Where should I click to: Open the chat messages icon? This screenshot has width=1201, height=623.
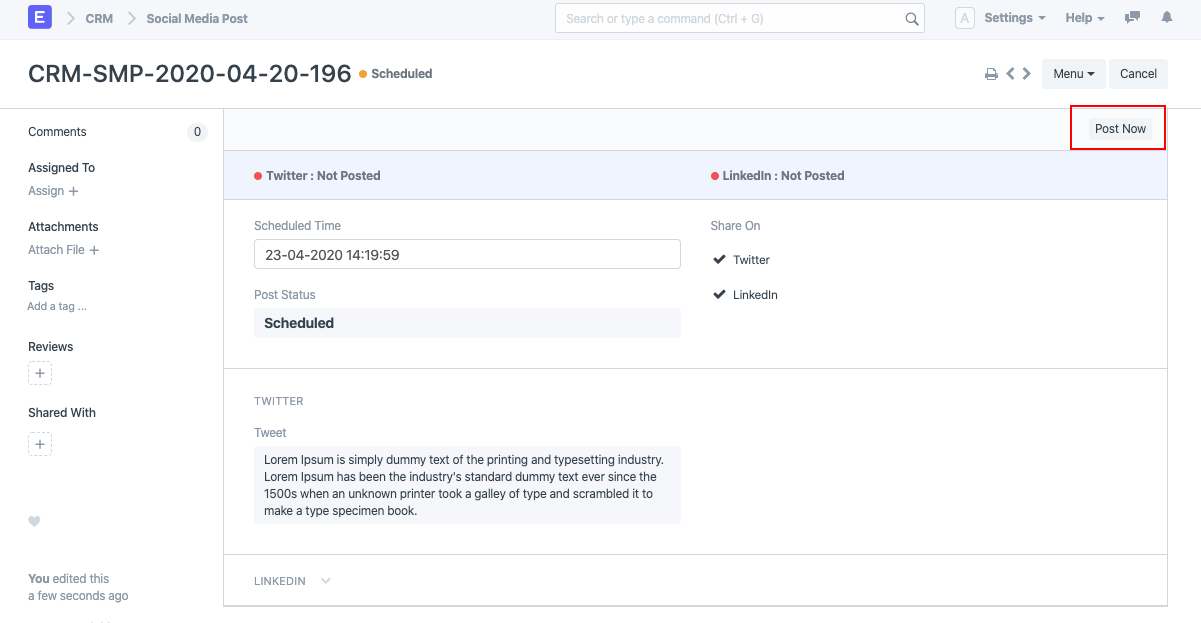click(1132, 18)
